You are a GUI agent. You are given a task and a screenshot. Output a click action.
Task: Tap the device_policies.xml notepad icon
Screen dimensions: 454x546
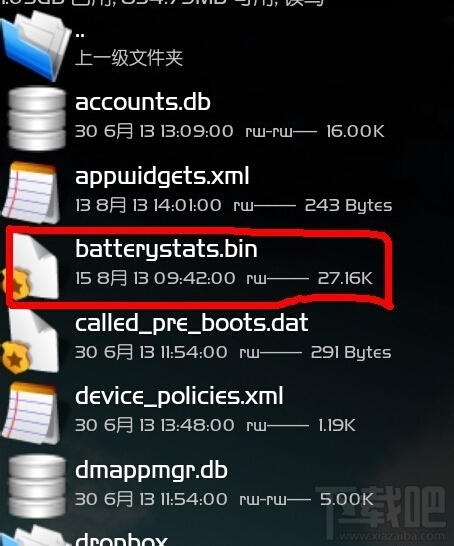(x=30, y=413)
